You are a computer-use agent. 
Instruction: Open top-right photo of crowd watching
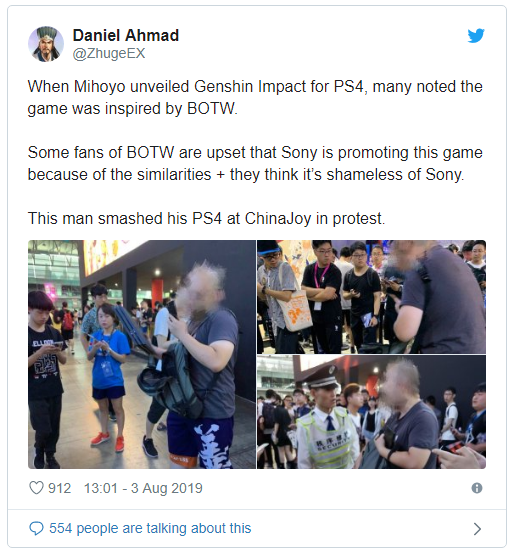pos(371,297)
